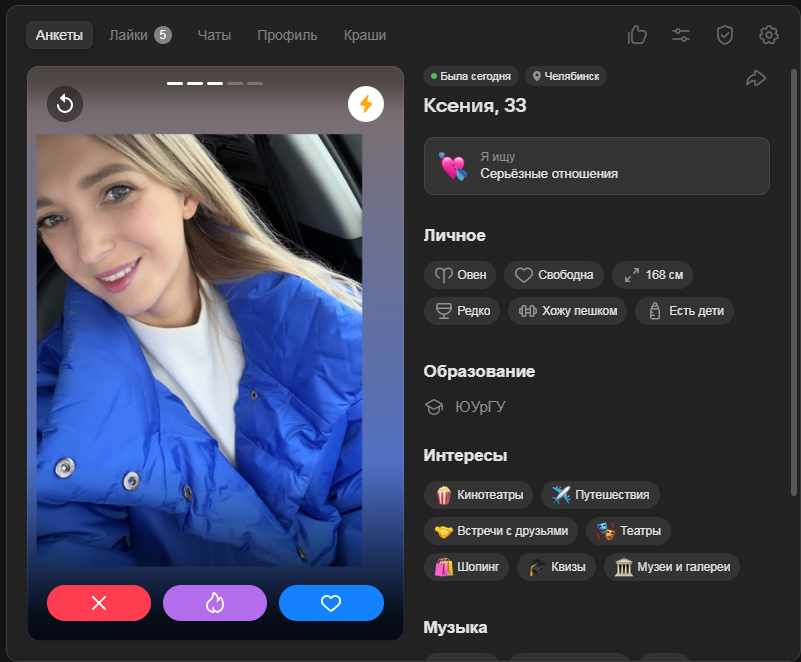
Task: Like profile with blue heart button
Action: 331,603
